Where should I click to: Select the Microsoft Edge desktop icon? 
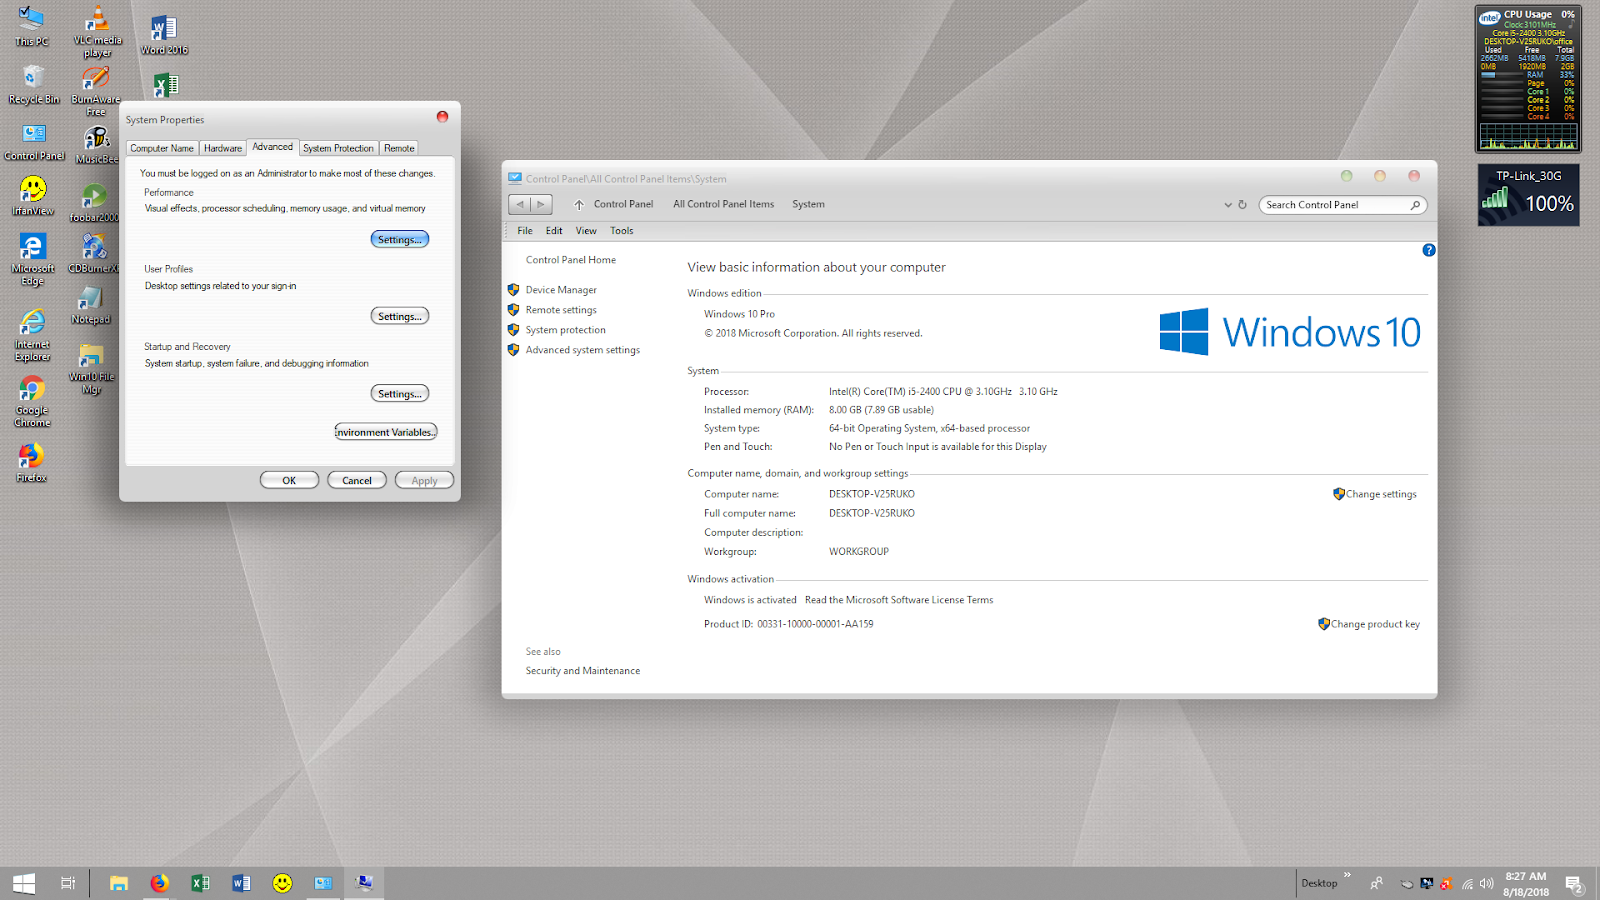[33, 260]
